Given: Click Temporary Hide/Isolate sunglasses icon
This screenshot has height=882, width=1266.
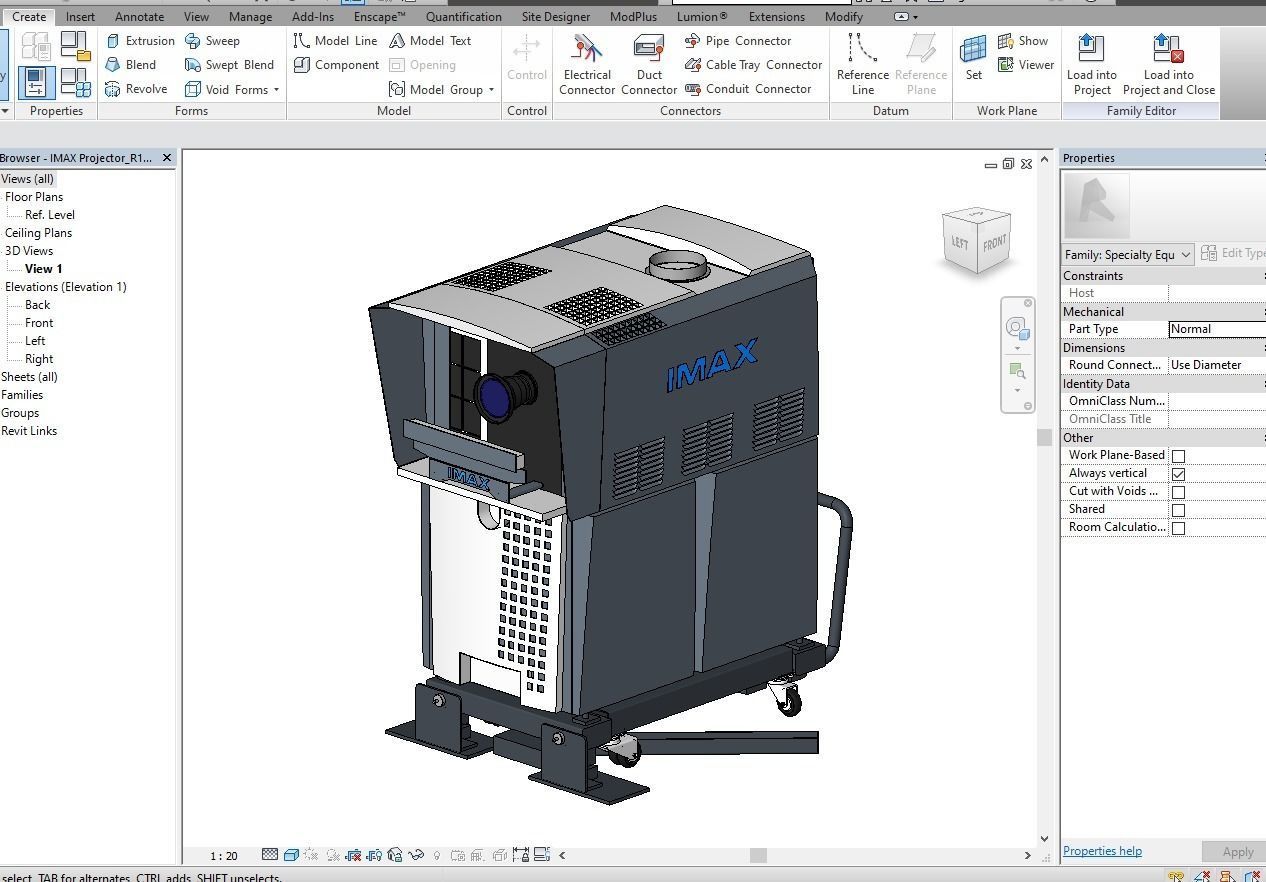Looking at the screenshot, I should [x=416, y=855].
